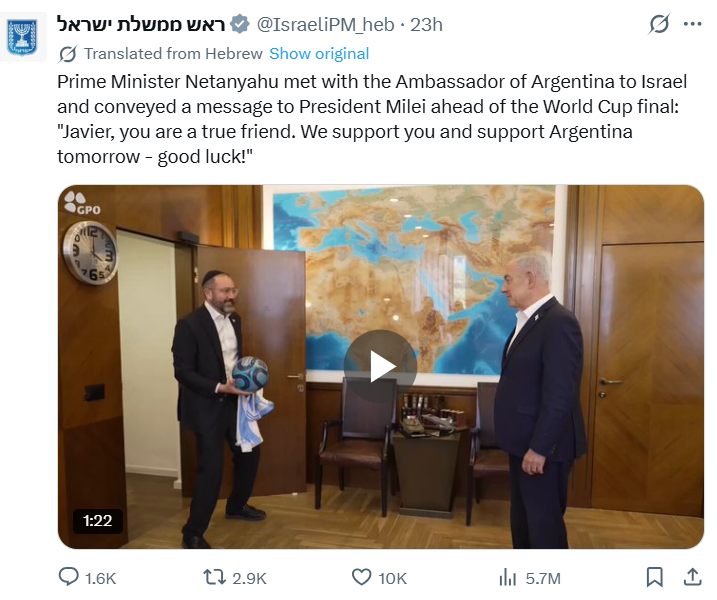The height and width of the screenshot is (600, 717).
Task: View the 1.6K replies count
Action: pyautogui.click(x=101, y=579)
